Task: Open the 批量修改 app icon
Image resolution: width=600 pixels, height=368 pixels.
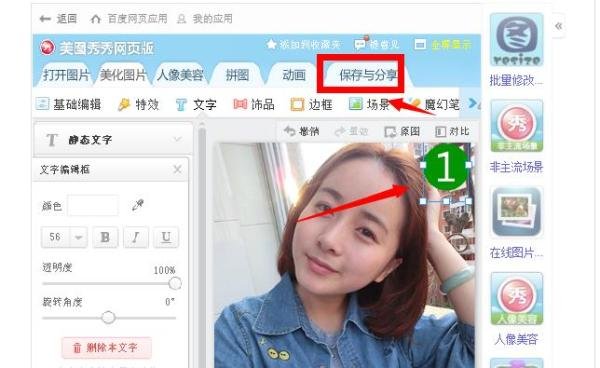Action: (x=517, y=39)
